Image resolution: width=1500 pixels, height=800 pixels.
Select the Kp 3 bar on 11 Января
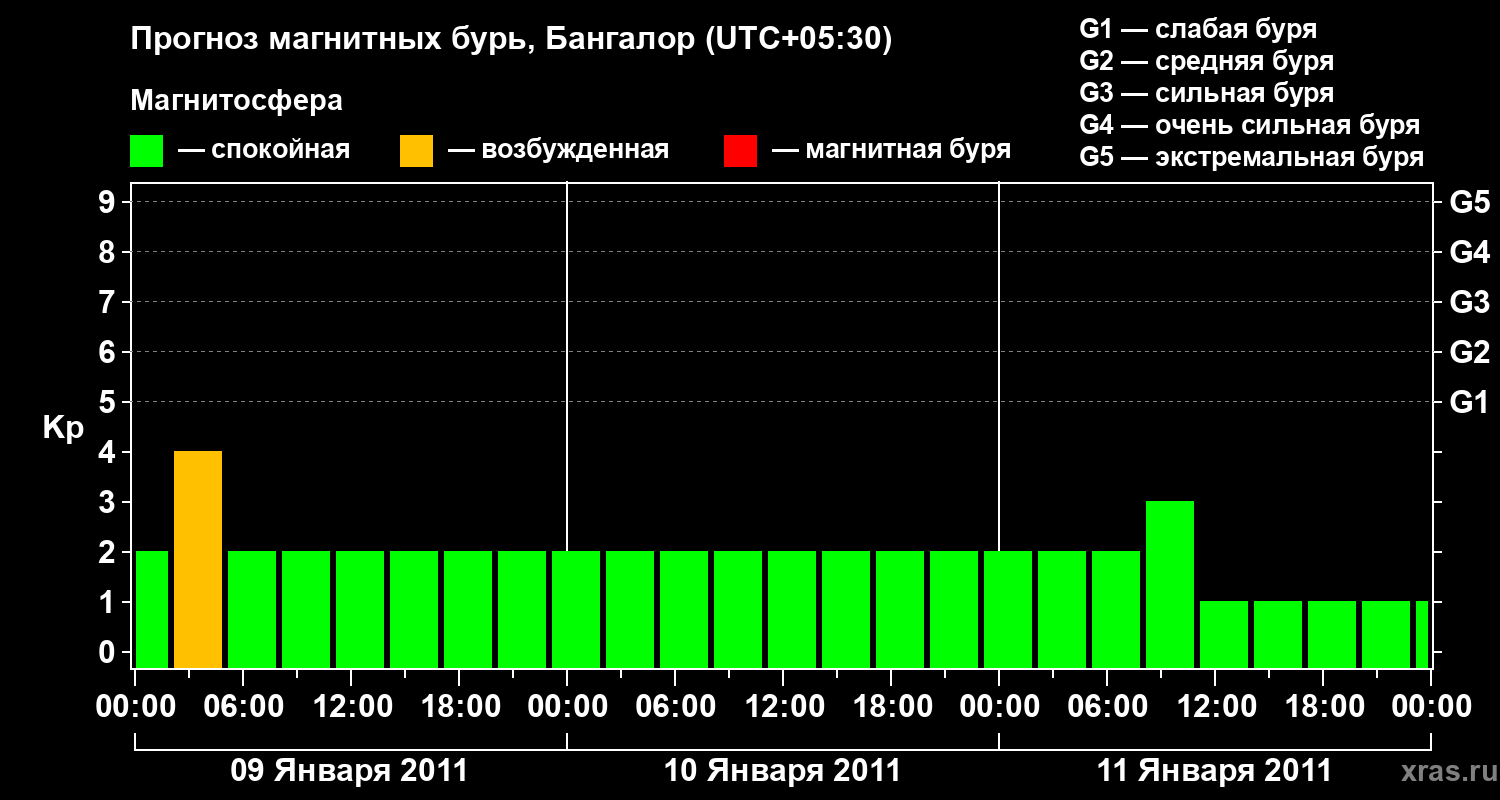(x=1170, y=585)
